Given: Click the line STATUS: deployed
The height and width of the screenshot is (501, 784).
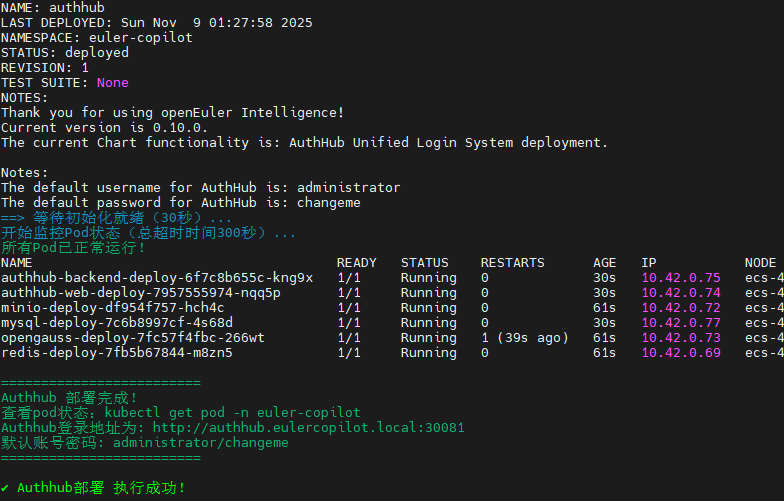Looking at the screenshot, I should coord(65,53).
